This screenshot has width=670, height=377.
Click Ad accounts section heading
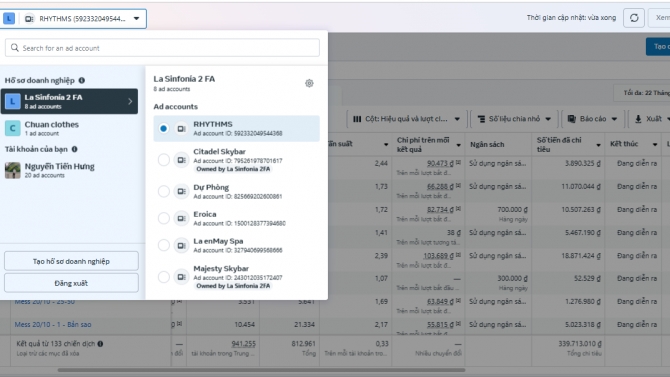(176, 106)
